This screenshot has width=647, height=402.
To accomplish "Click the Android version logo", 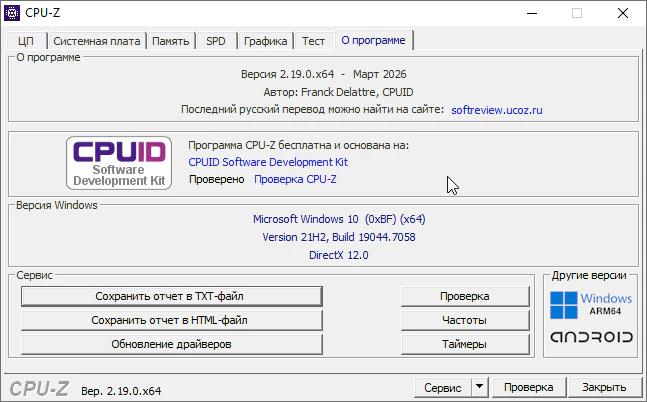I will pyautogui.click(x=591, y=337).
